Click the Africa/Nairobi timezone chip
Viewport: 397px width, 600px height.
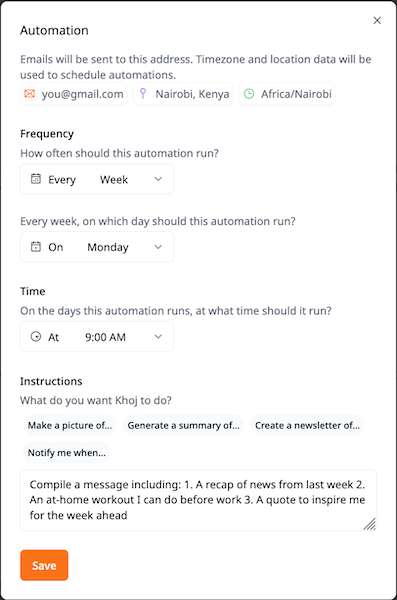click(x=287, y=94)
